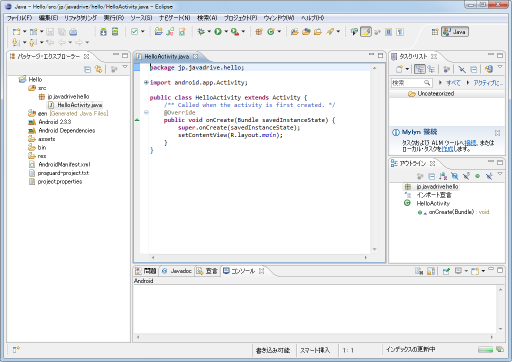Click the Task List search field

tap(411, 82)
